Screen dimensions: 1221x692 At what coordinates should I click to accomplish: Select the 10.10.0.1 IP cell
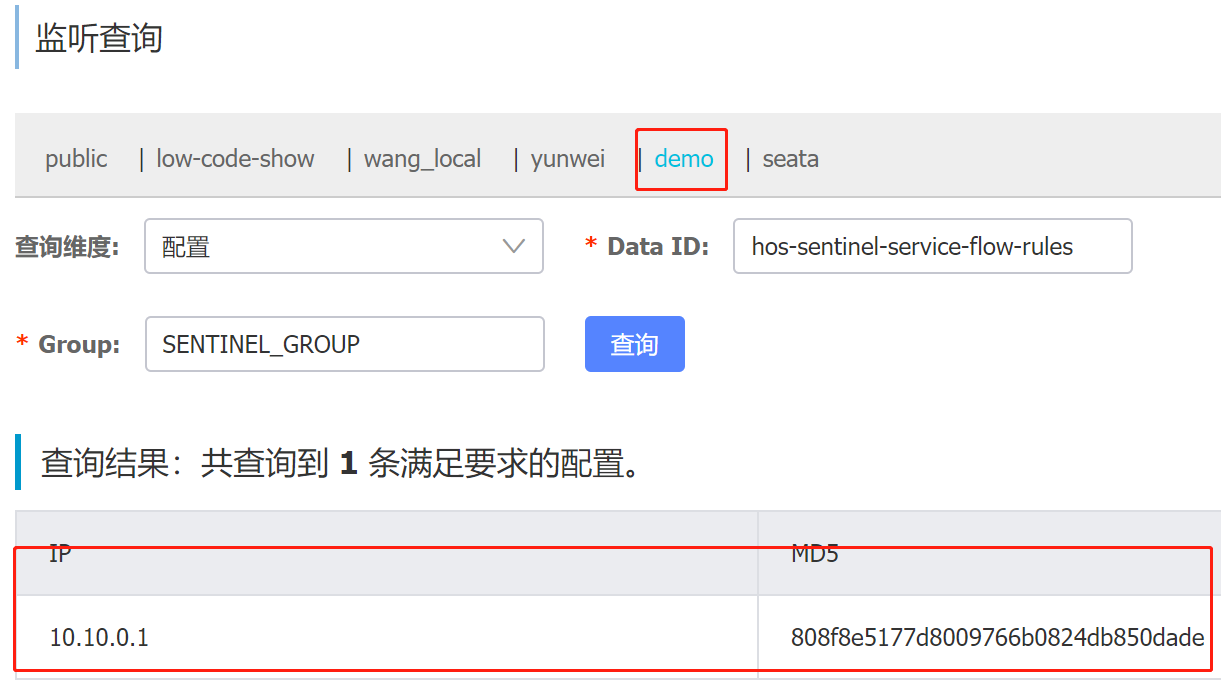[x=99, y=637]
